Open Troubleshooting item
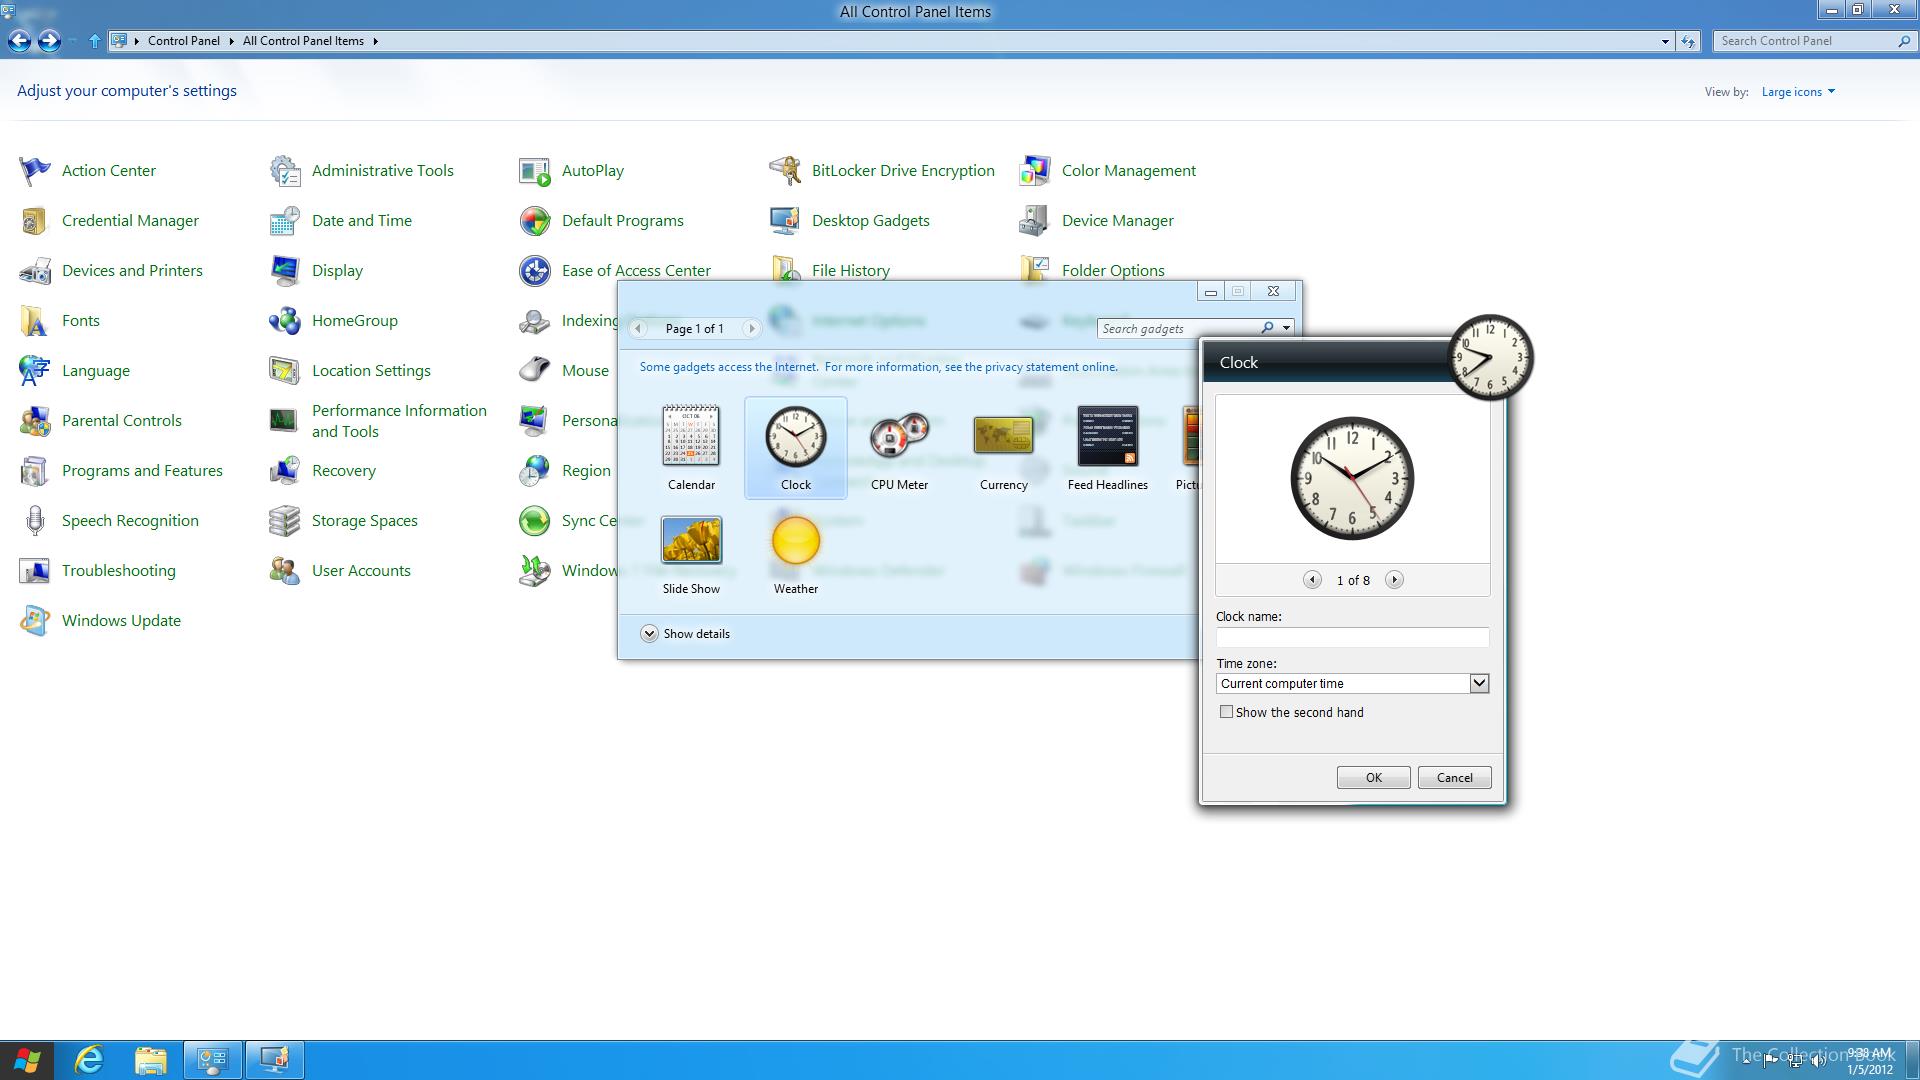This screenshot has width=1920, height=1080. tap(98, 571)
